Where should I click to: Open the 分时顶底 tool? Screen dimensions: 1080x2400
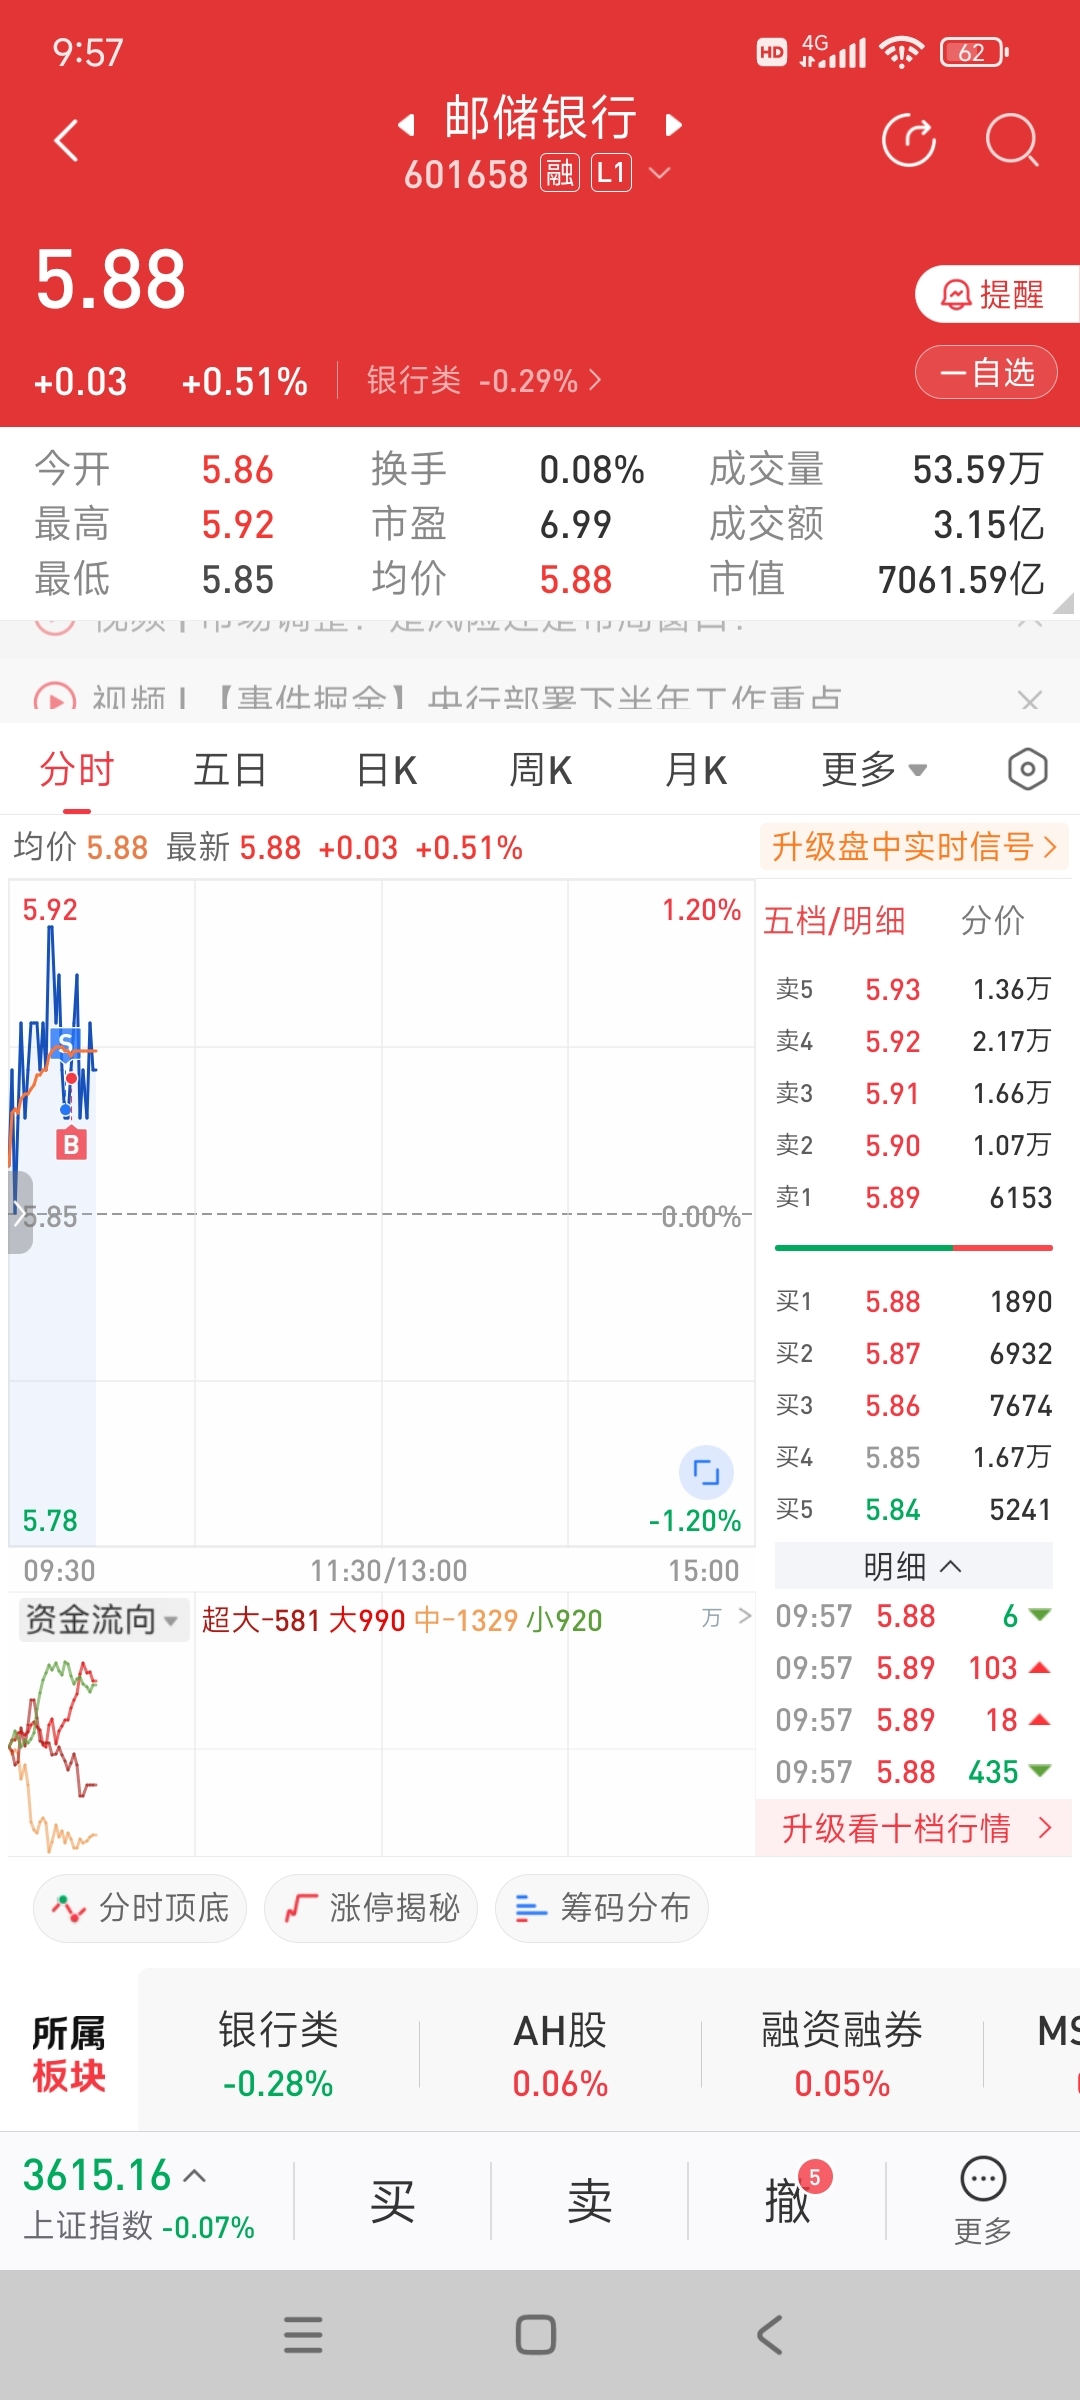click(x=140, y=1908)
